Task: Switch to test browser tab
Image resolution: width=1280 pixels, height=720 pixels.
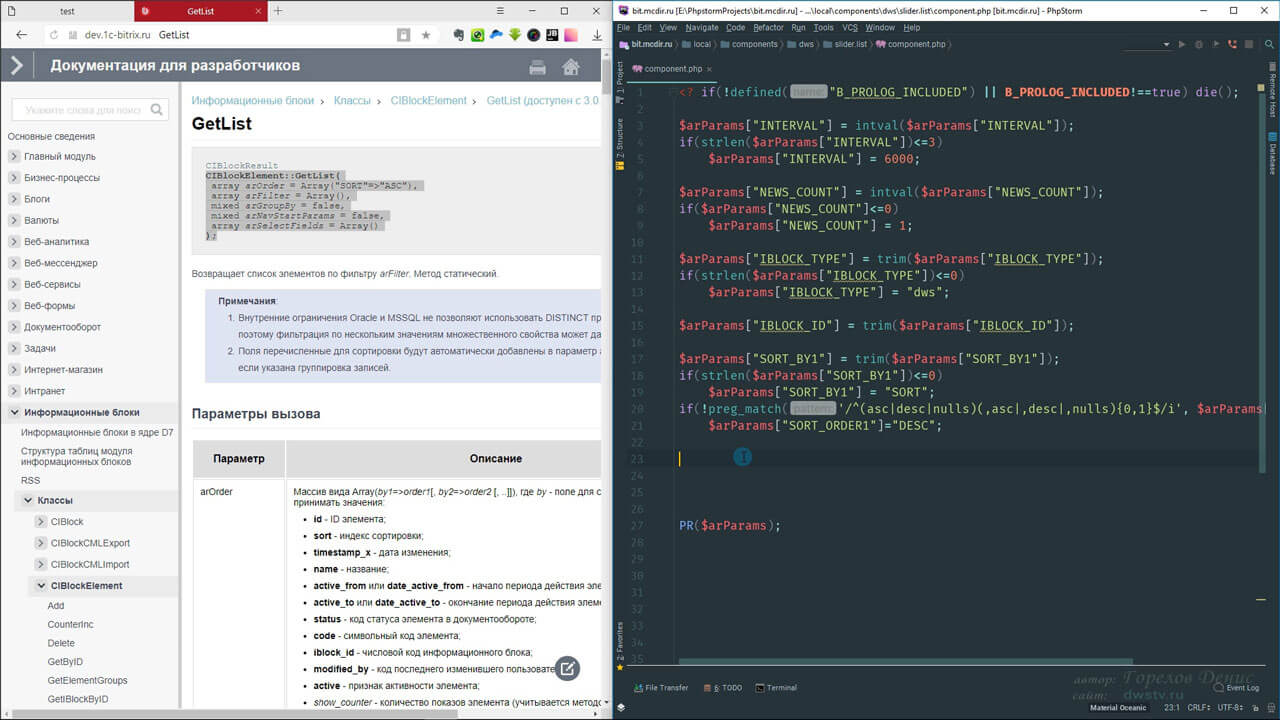Action: point(67,11)
